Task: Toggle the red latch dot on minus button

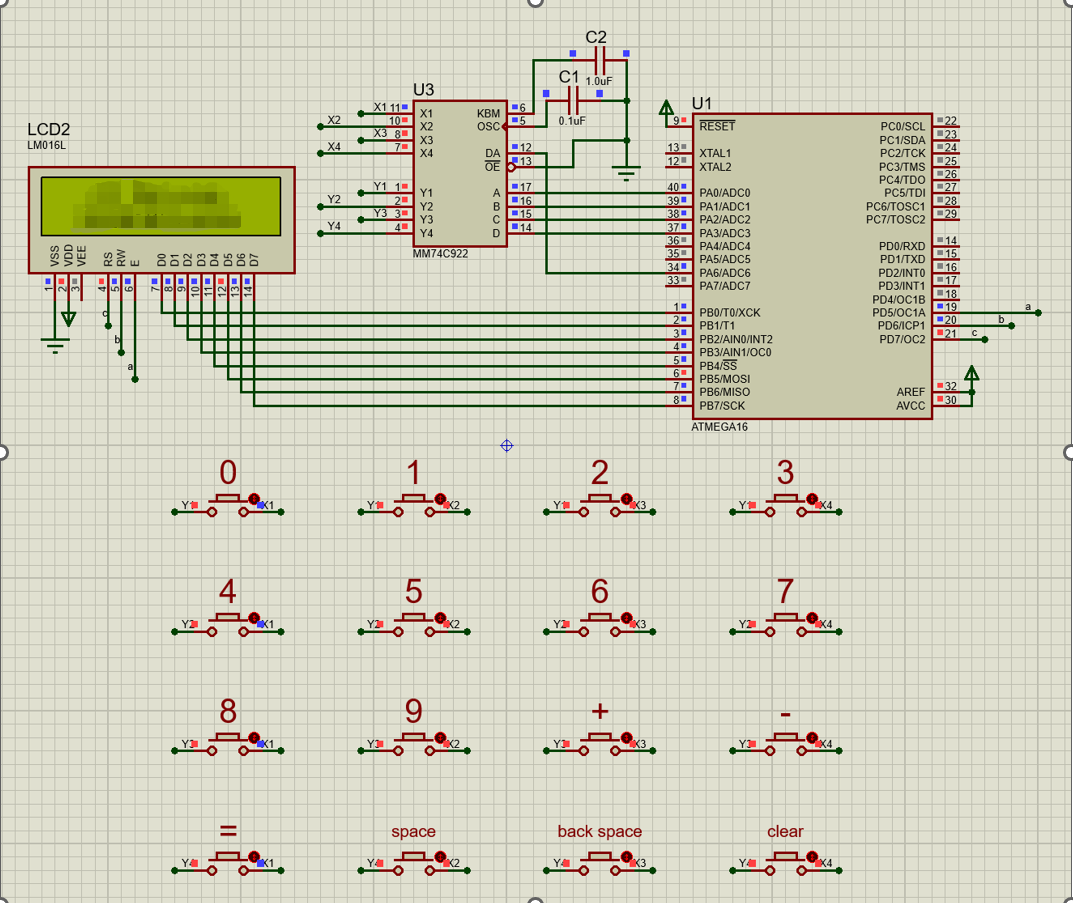Action: [812, 738]
